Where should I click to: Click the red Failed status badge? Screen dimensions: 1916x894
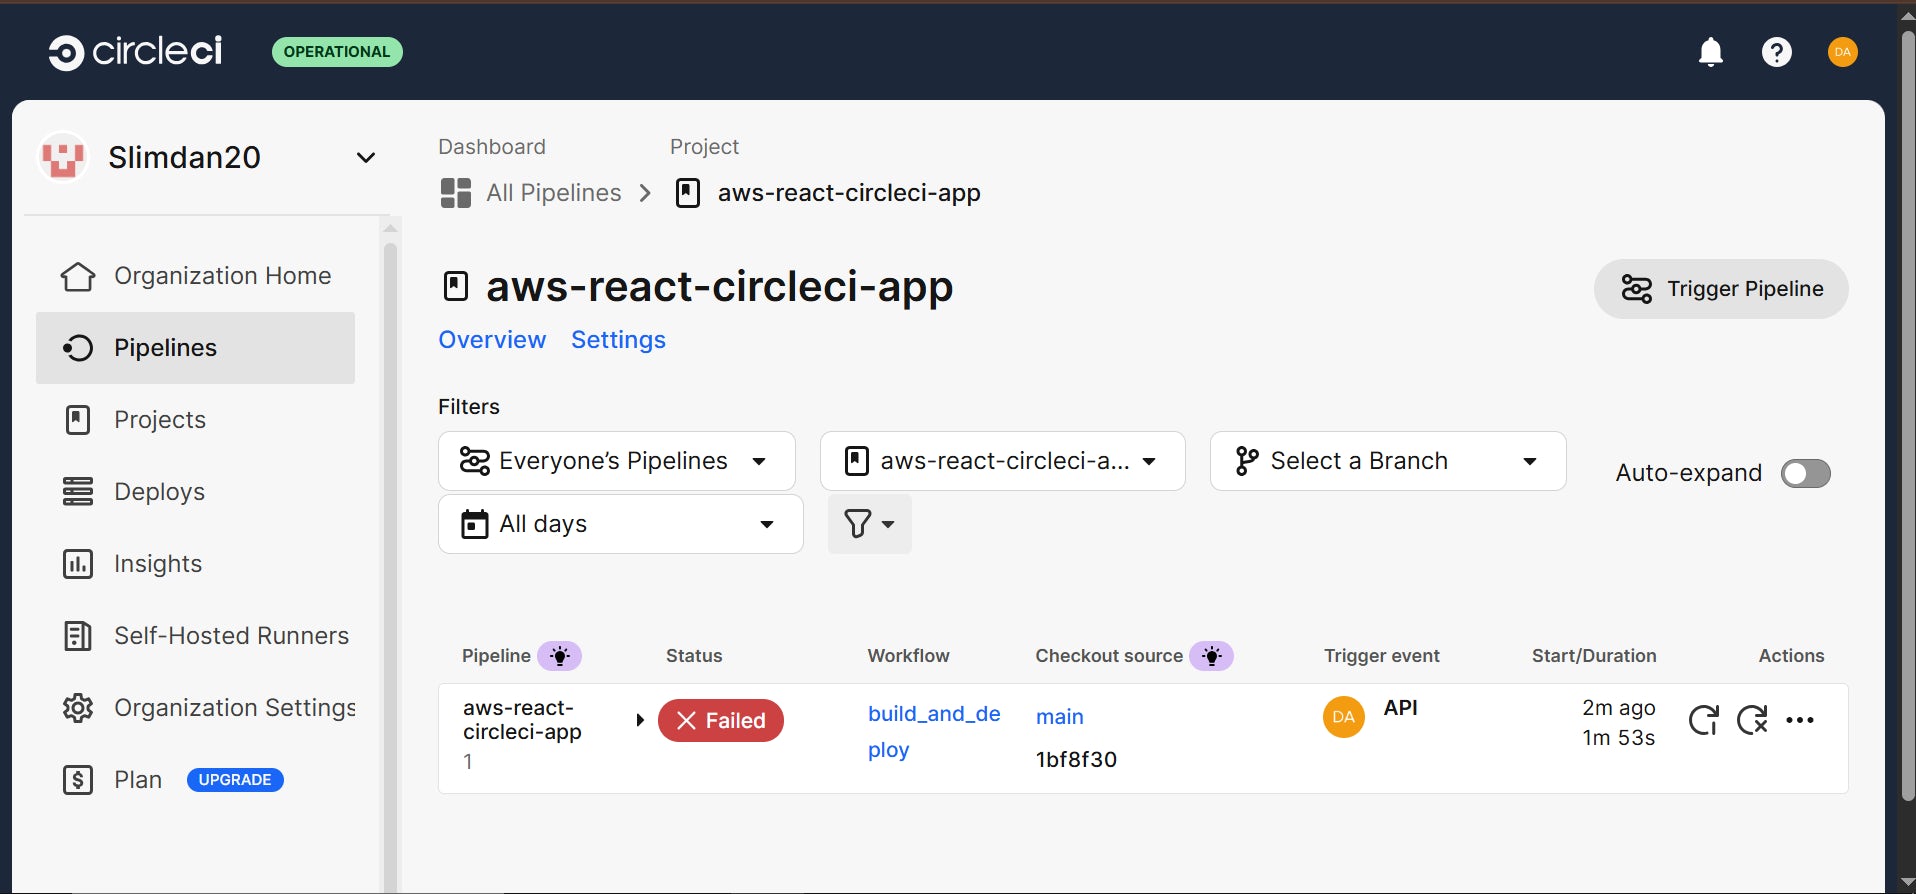(x=721, y=721)
